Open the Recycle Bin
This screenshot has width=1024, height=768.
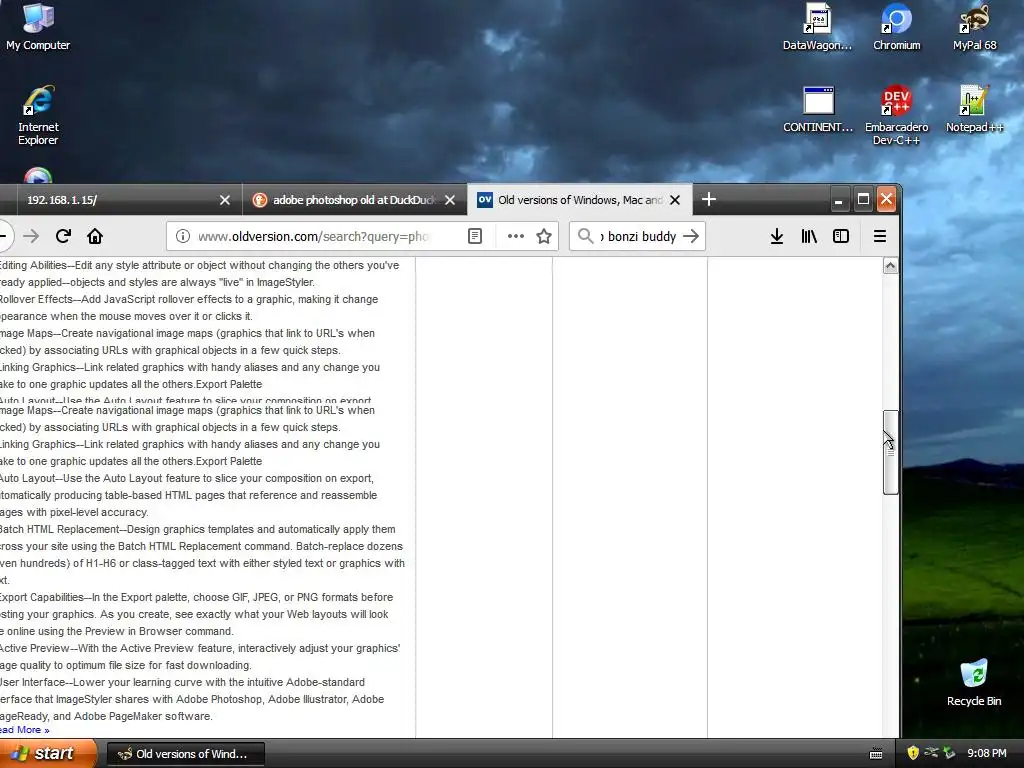974,683
